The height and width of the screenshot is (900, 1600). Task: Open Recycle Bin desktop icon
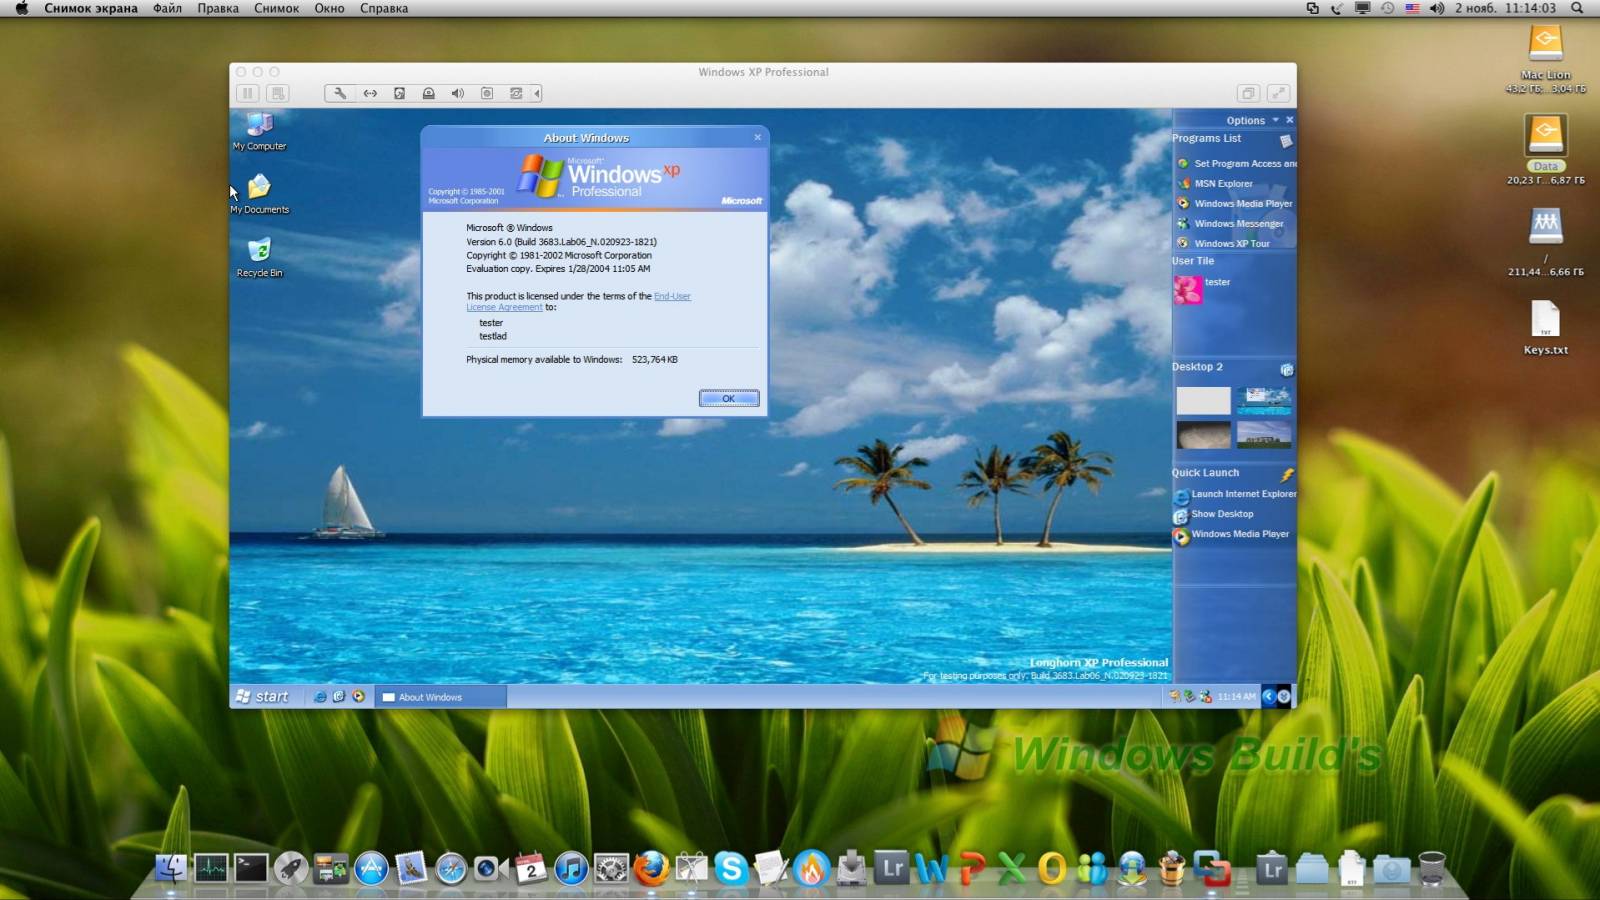click(x=259, y=257)
